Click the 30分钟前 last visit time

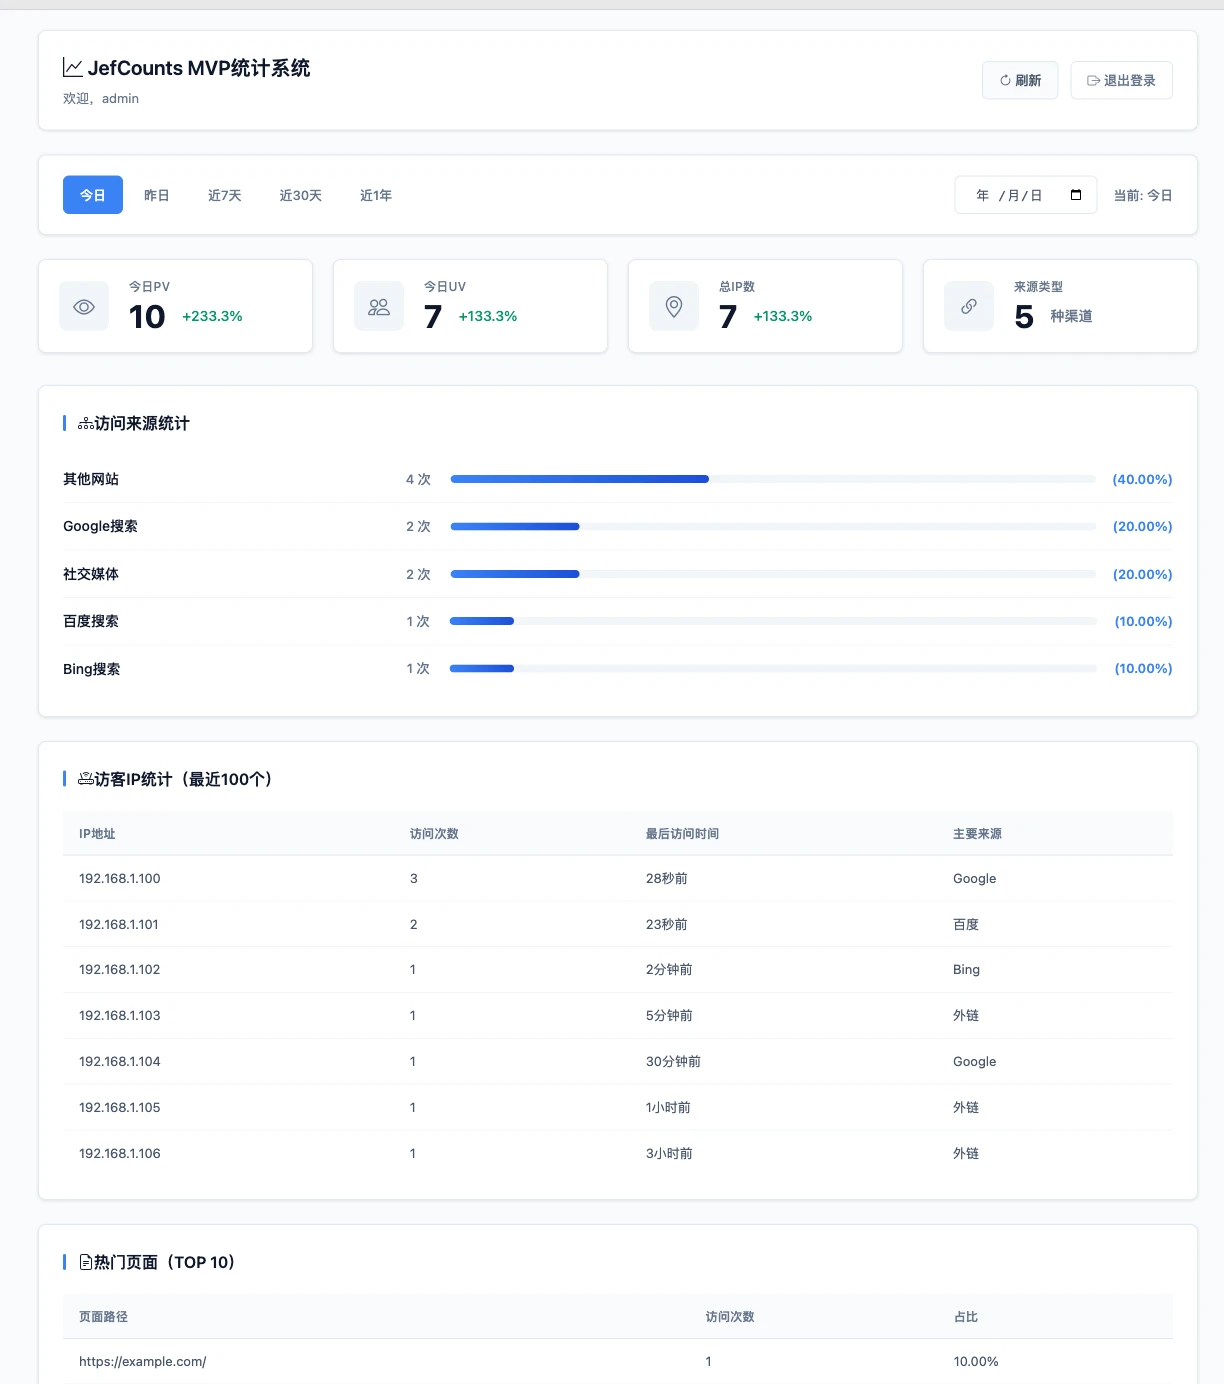673,1061
